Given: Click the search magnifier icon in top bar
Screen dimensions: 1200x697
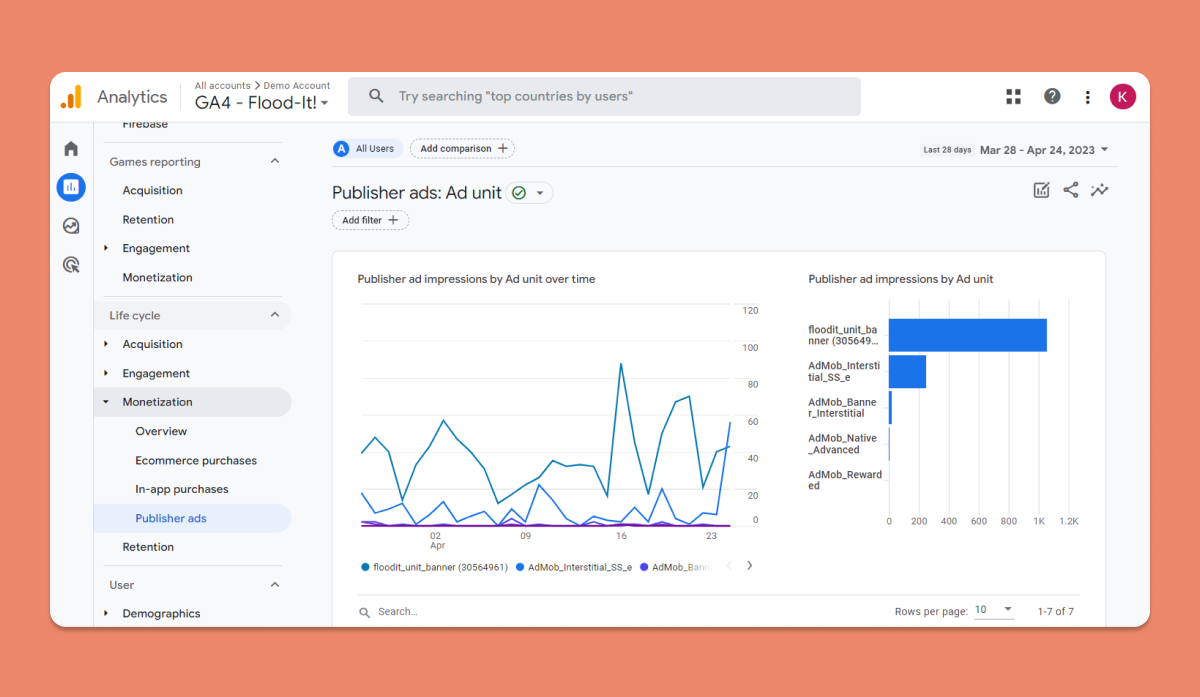Looking at the screenshot, I should (x=376, y=96).
